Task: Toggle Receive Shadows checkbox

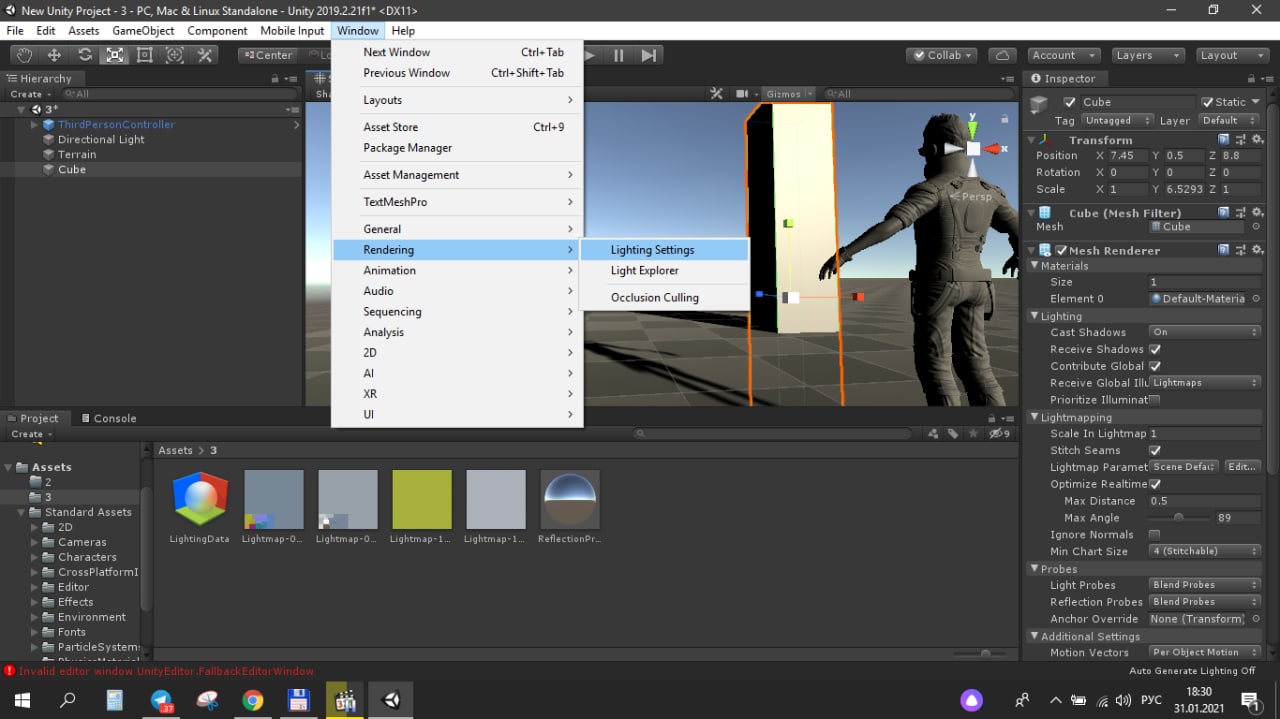Action: (1155, 349)
